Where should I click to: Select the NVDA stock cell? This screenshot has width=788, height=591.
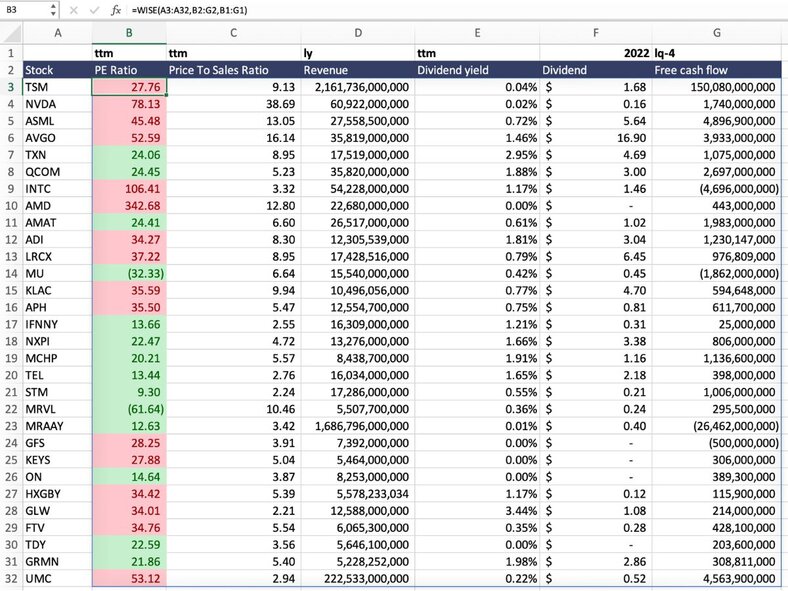click(x=56, y=104)
